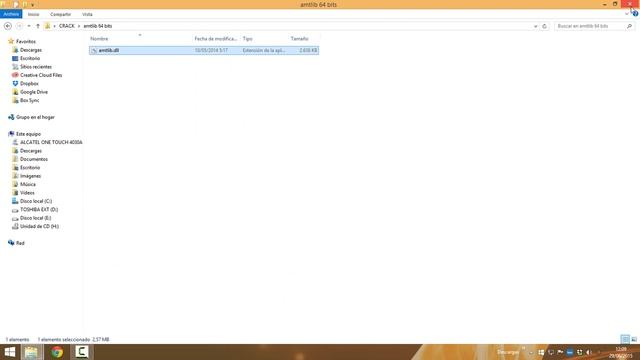This screenshot has height=360, width=640.
Task: Click the Descargas toolbar on the taskbar
Action: click(x=508, y=352)
